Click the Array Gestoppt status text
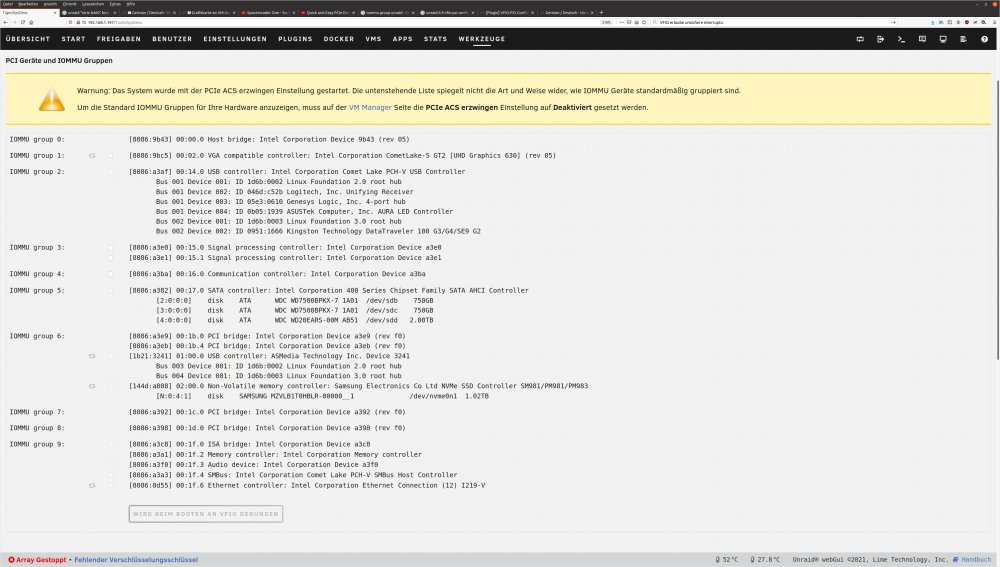Screen dimensions: 1000x567 (x=41, y=560)
